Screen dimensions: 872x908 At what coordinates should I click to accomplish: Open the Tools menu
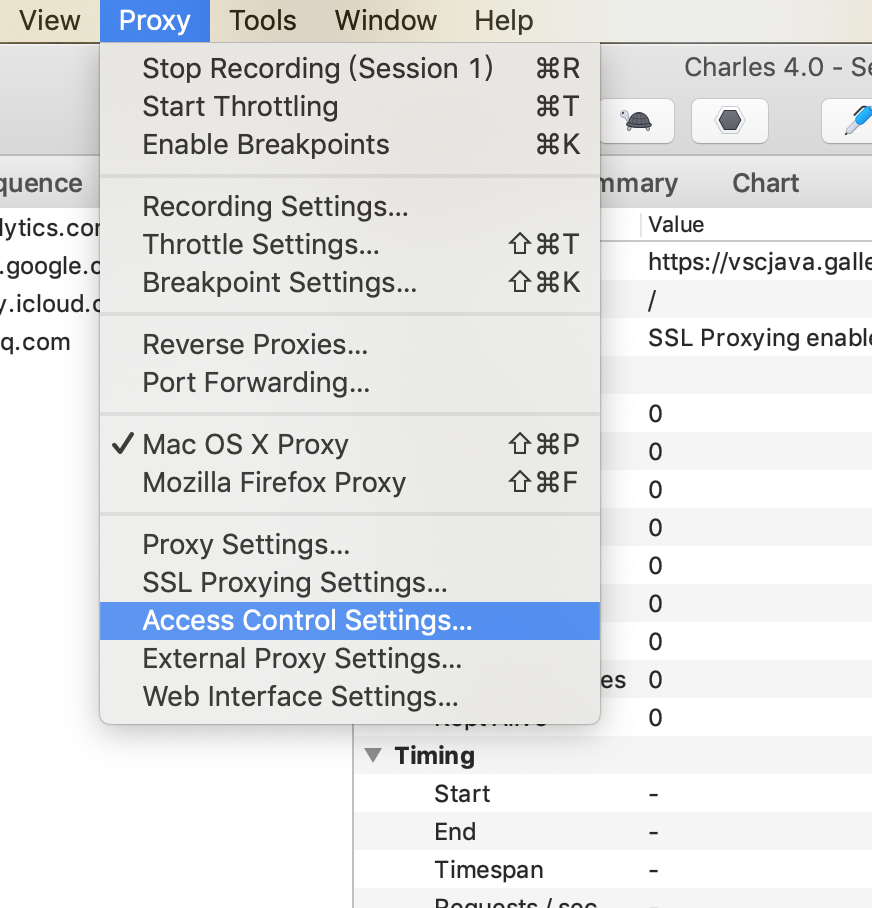click(262, 21)
